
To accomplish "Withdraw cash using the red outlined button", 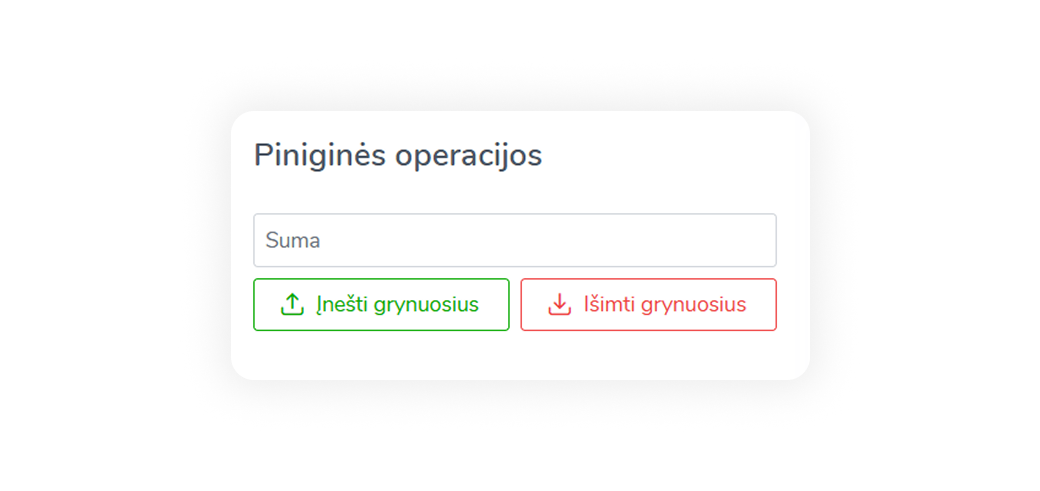I will coord(648,304).
